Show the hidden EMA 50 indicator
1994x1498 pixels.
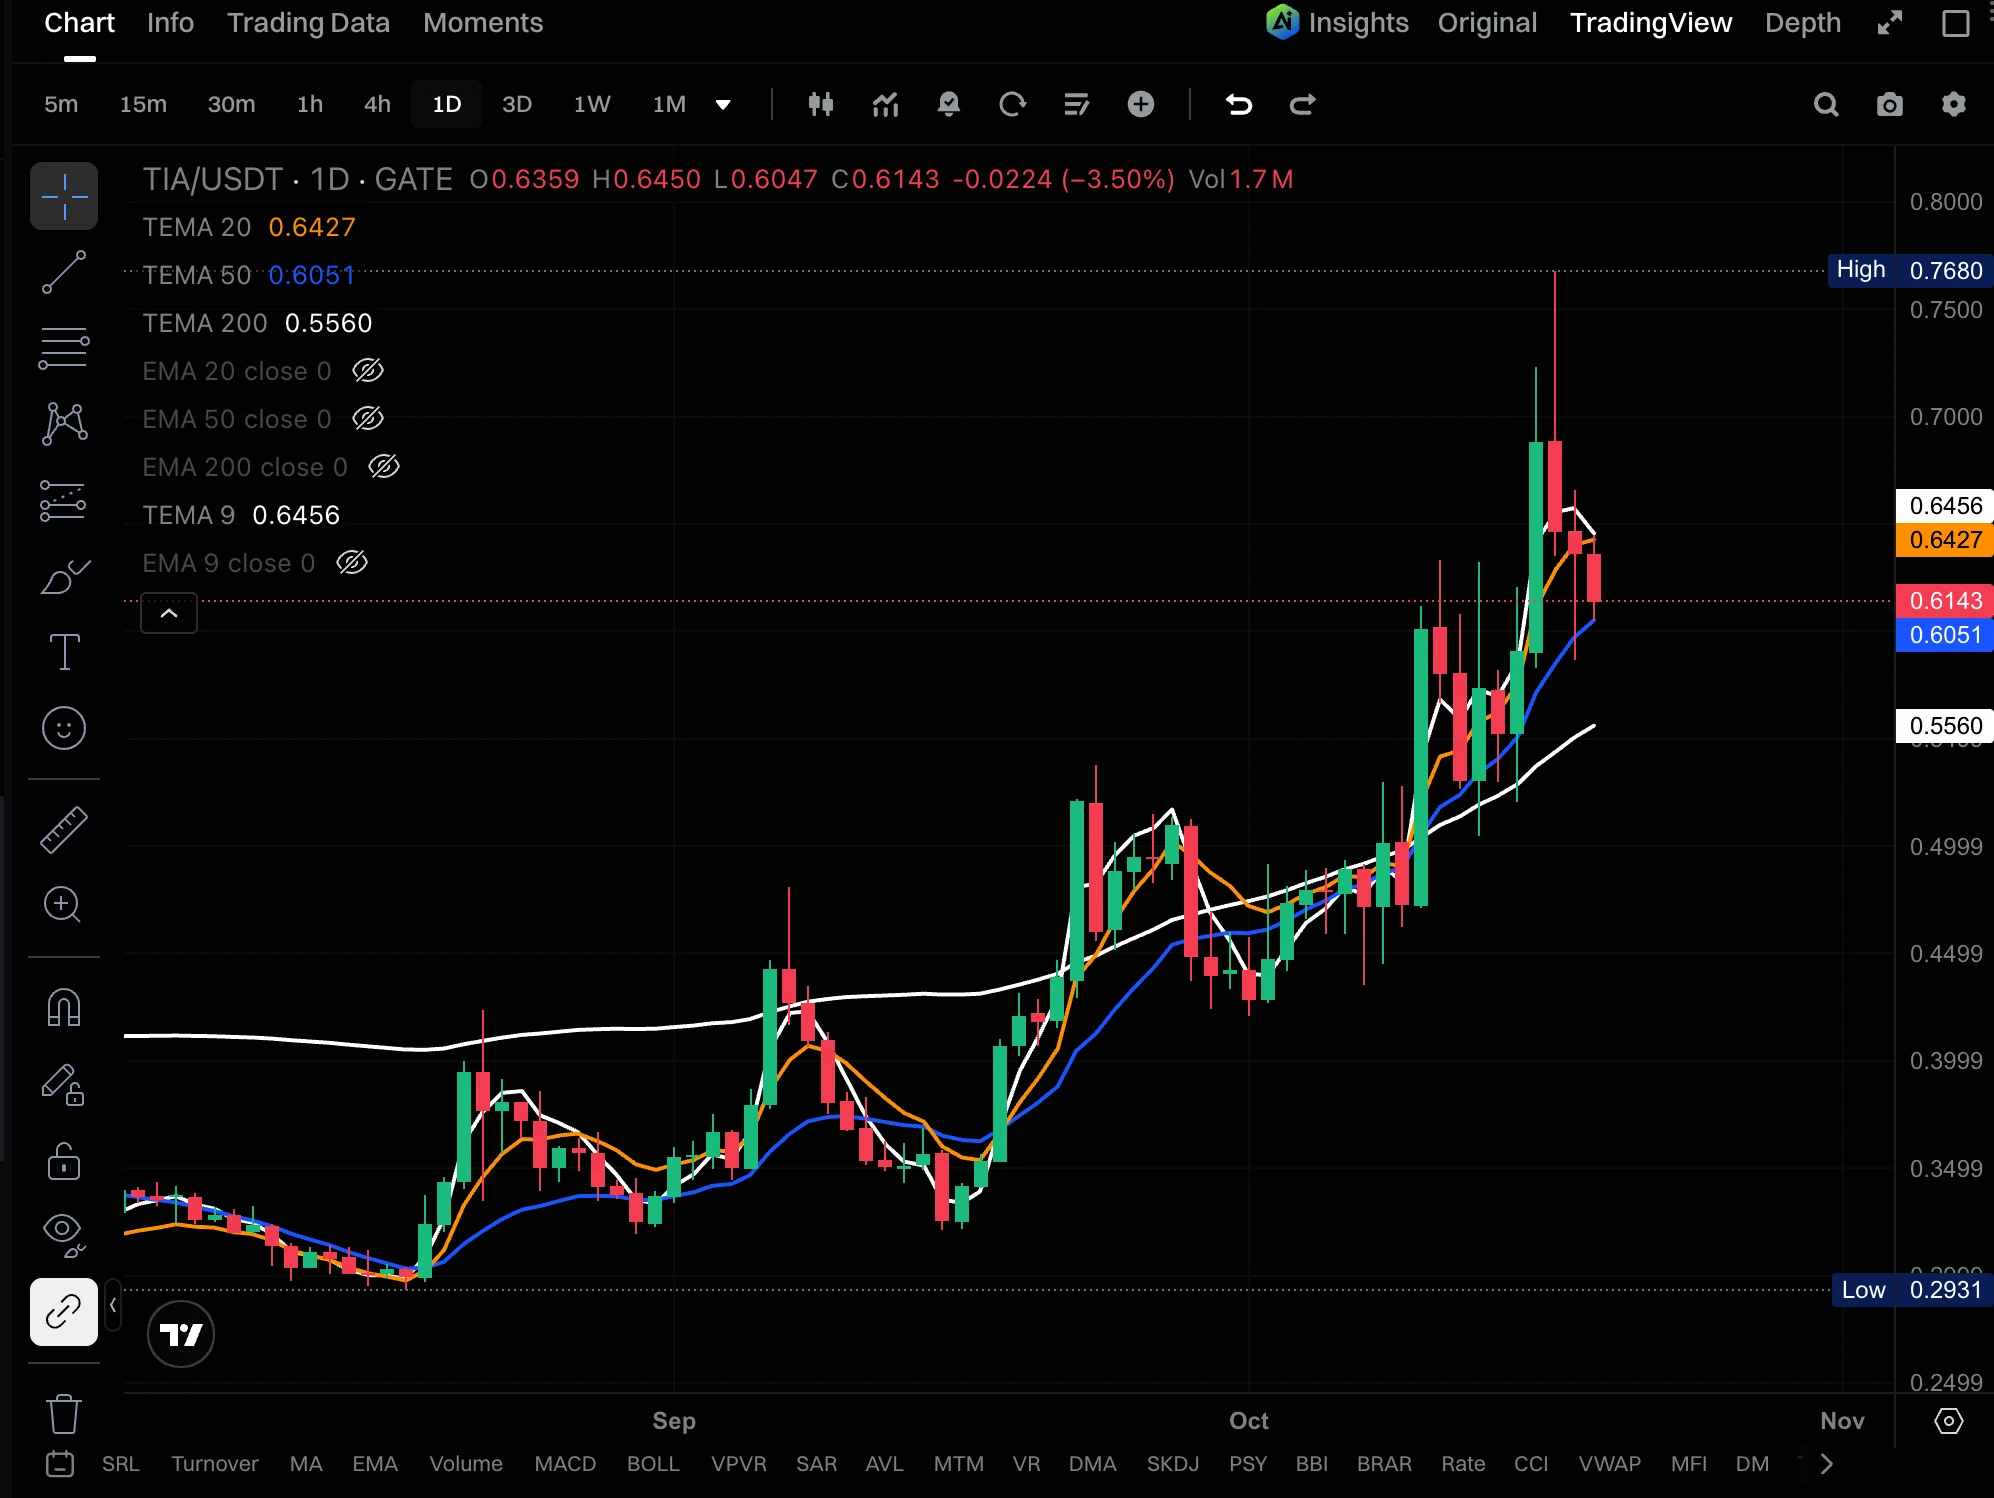(x=368, y=419)
